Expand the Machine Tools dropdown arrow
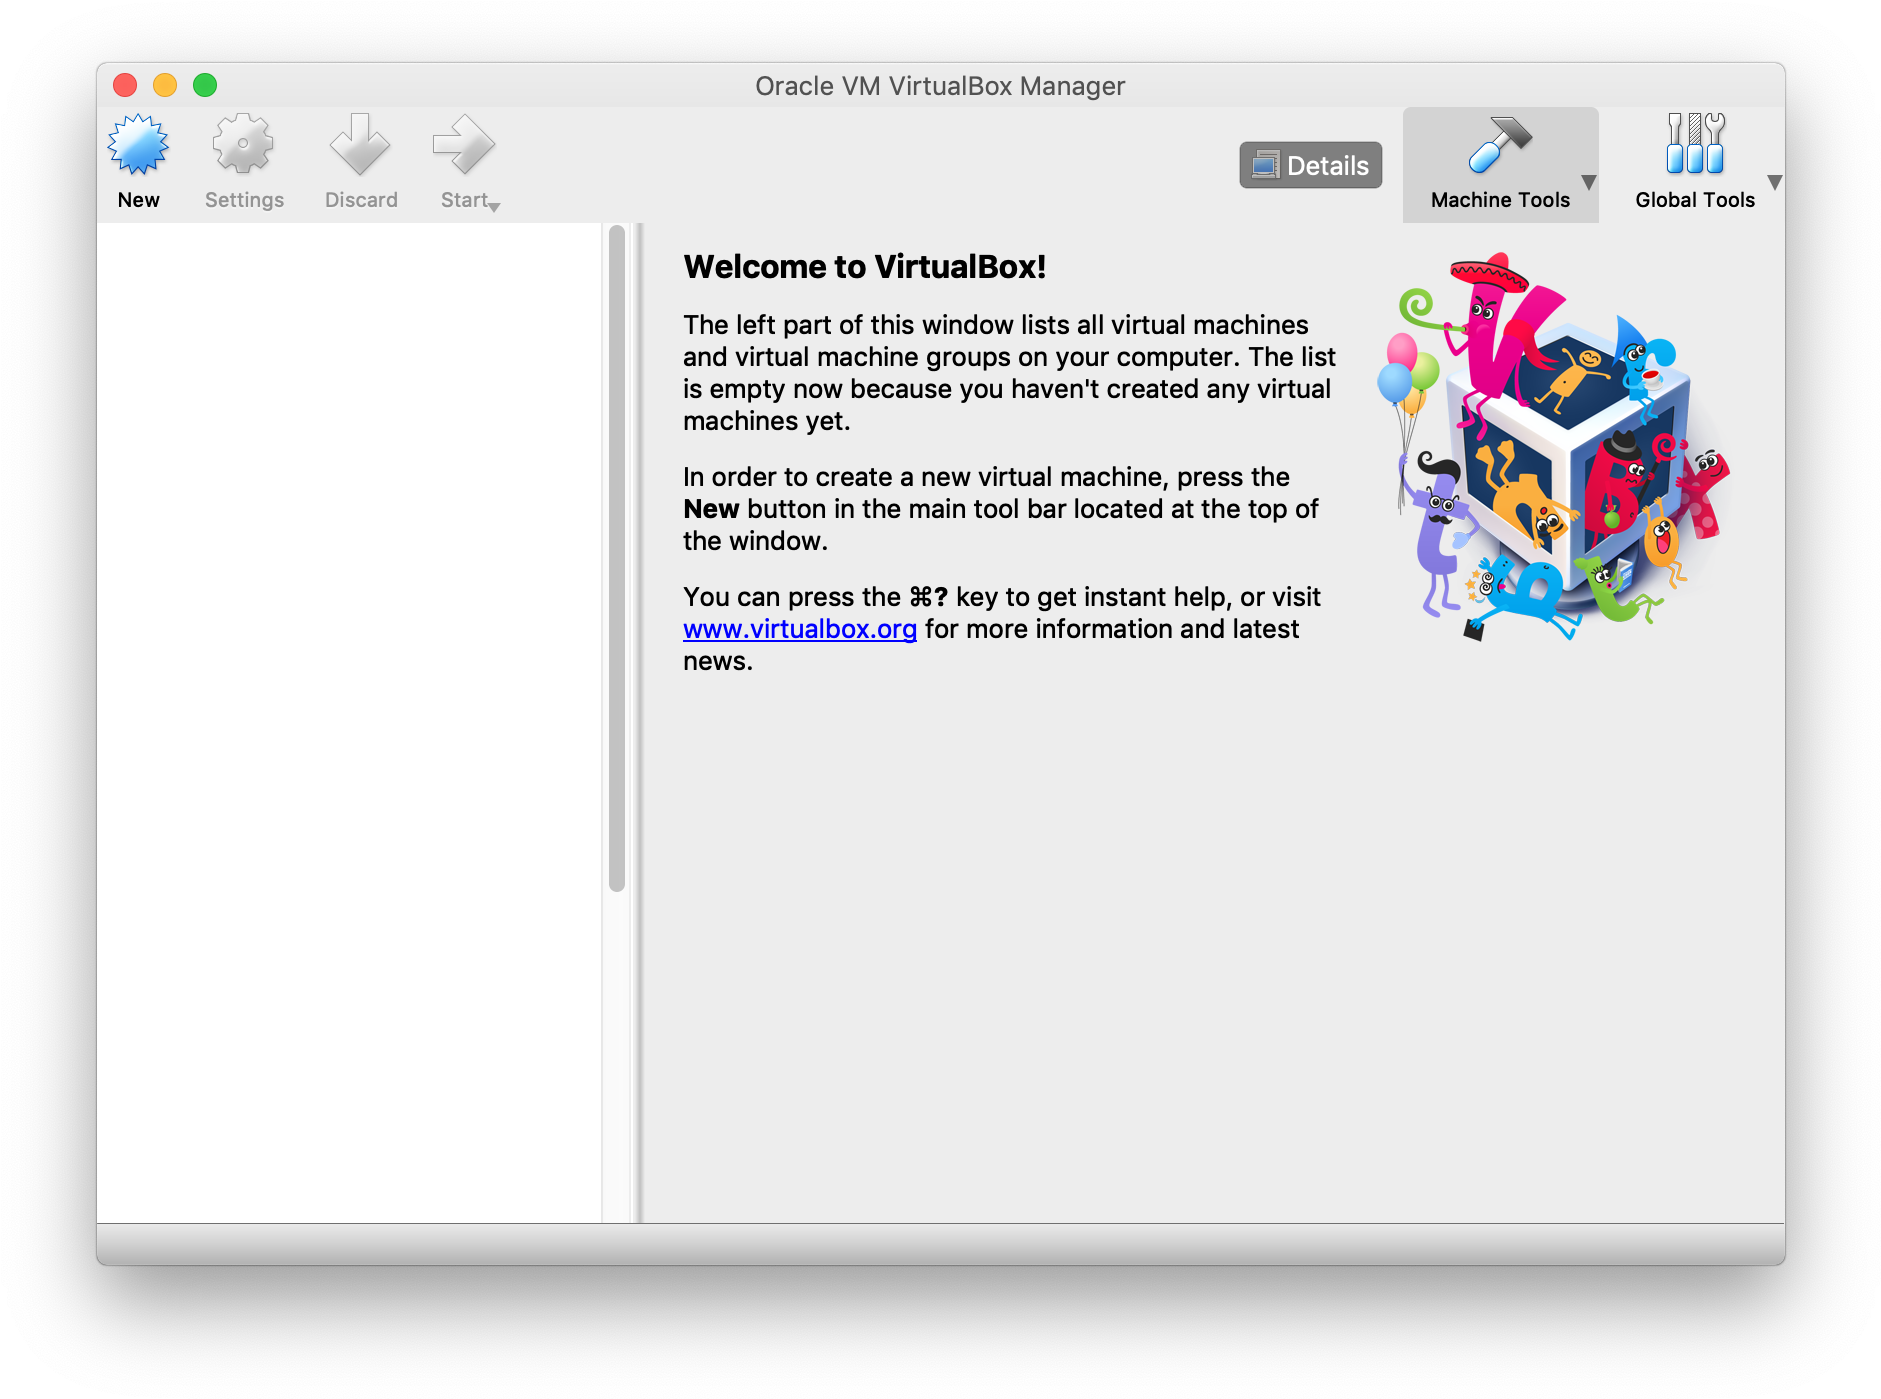 1588,182
